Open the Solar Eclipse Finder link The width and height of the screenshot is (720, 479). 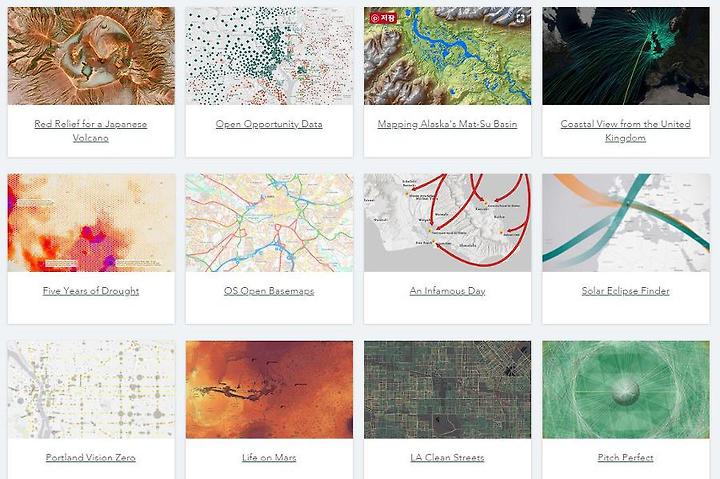[625, 291]
